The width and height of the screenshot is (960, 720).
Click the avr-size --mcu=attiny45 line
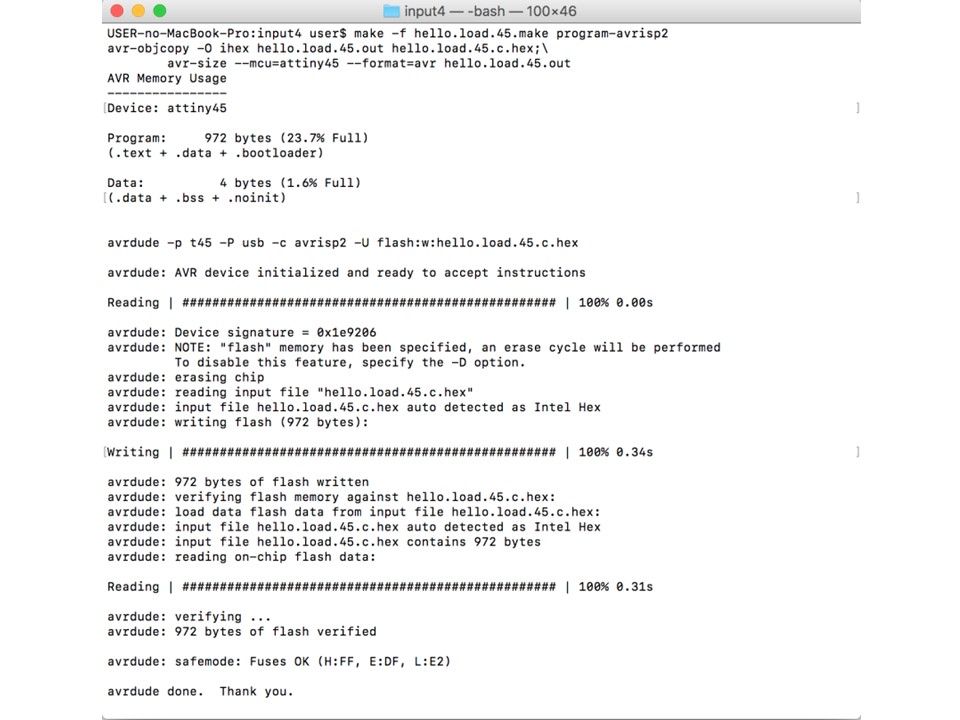pos(369,63)
